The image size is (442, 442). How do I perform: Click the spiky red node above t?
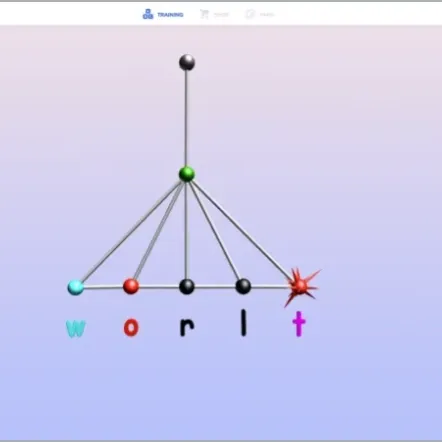pyautogui.click(x=301, y=286)
